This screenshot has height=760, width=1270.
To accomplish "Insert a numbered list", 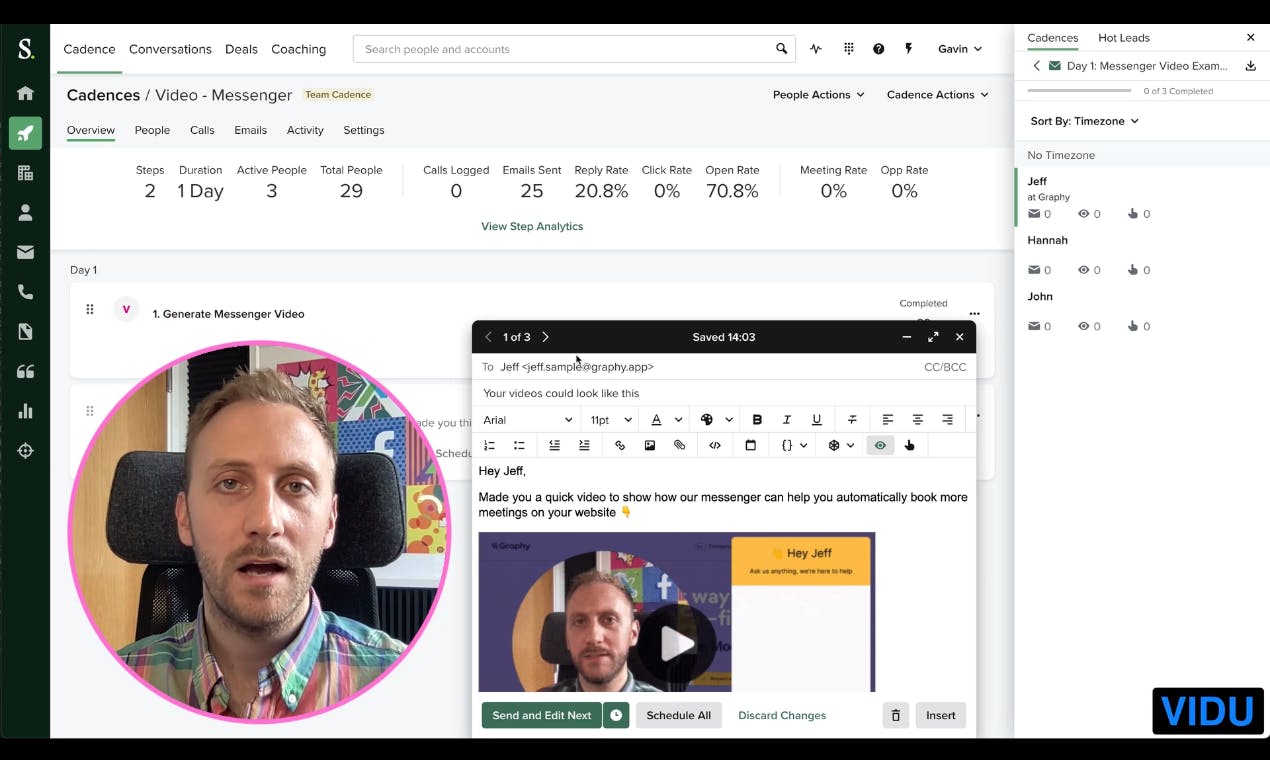I will 489,445.
